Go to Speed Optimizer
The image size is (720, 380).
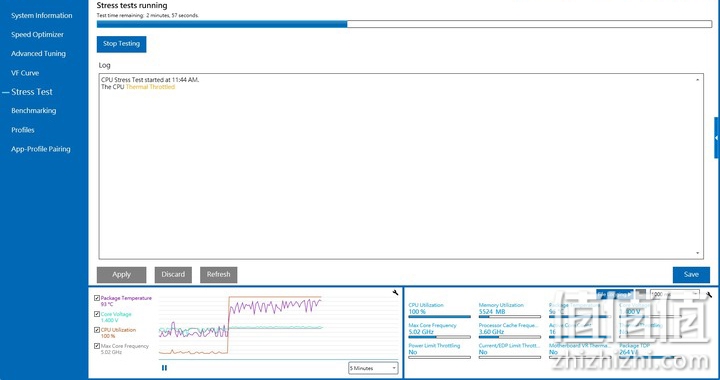[37, 34]
